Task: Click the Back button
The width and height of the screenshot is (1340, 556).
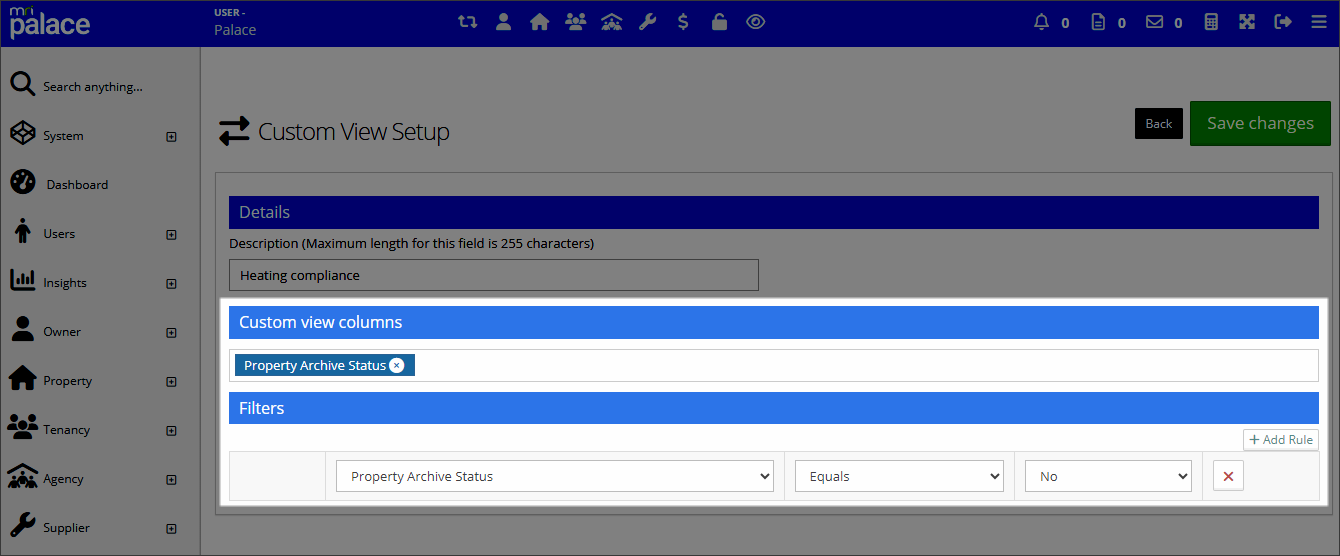Action: tap(1159, 123)
